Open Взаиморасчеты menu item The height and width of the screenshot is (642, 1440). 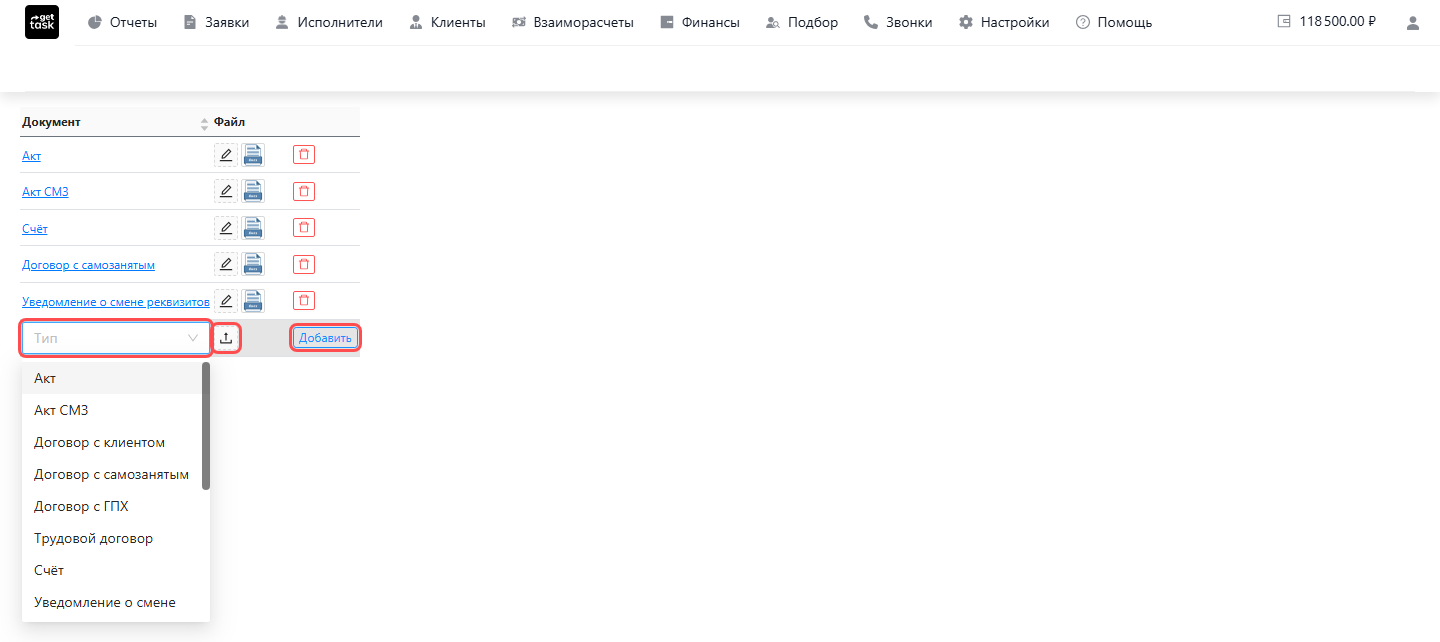point(572,22)
